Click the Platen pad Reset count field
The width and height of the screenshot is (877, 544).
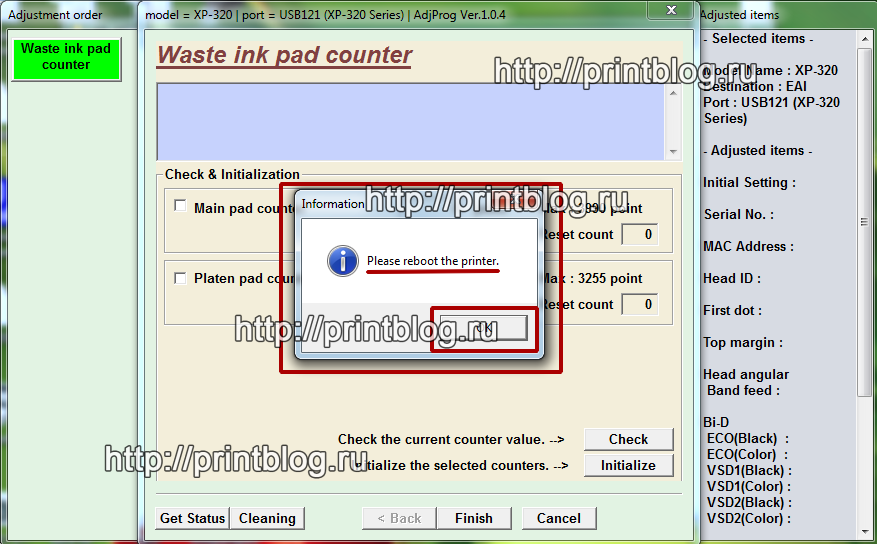(x=639, y=304)
